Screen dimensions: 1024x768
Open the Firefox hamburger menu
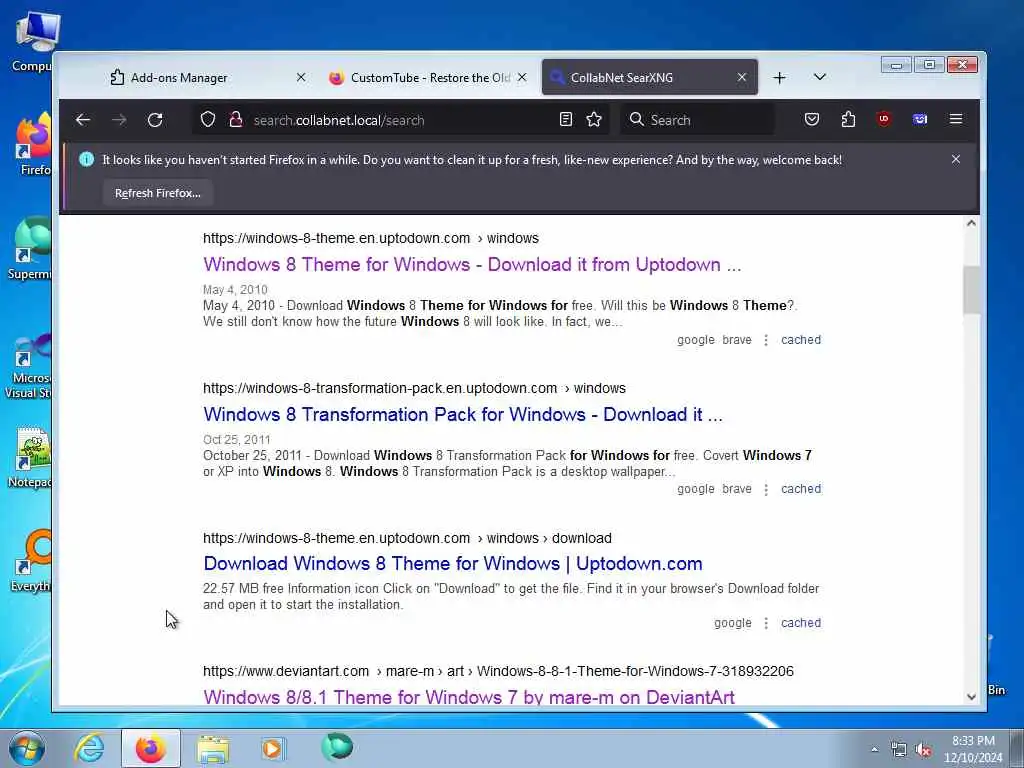(955, 120)
